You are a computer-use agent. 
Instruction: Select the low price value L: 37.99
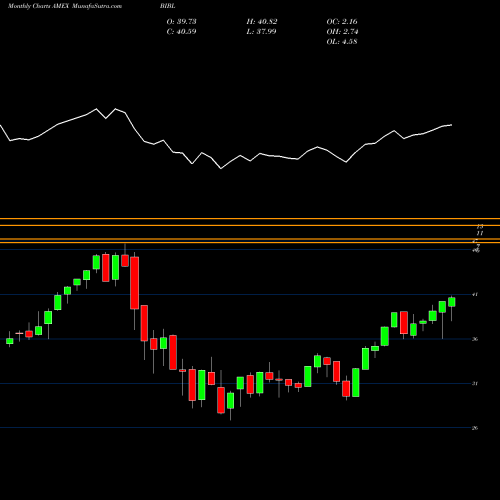261,32
